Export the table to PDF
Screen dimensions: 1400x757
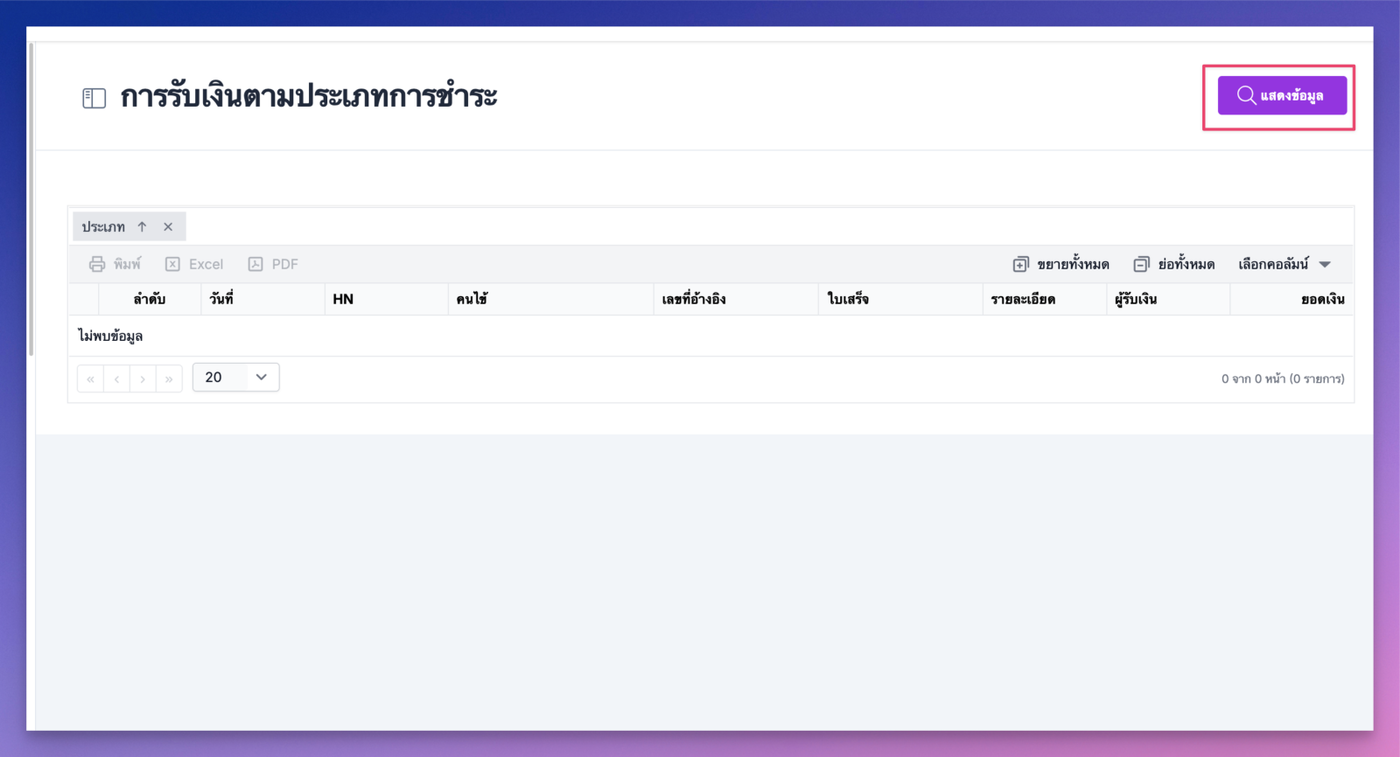pyautogui.click(x=273, y=264)
